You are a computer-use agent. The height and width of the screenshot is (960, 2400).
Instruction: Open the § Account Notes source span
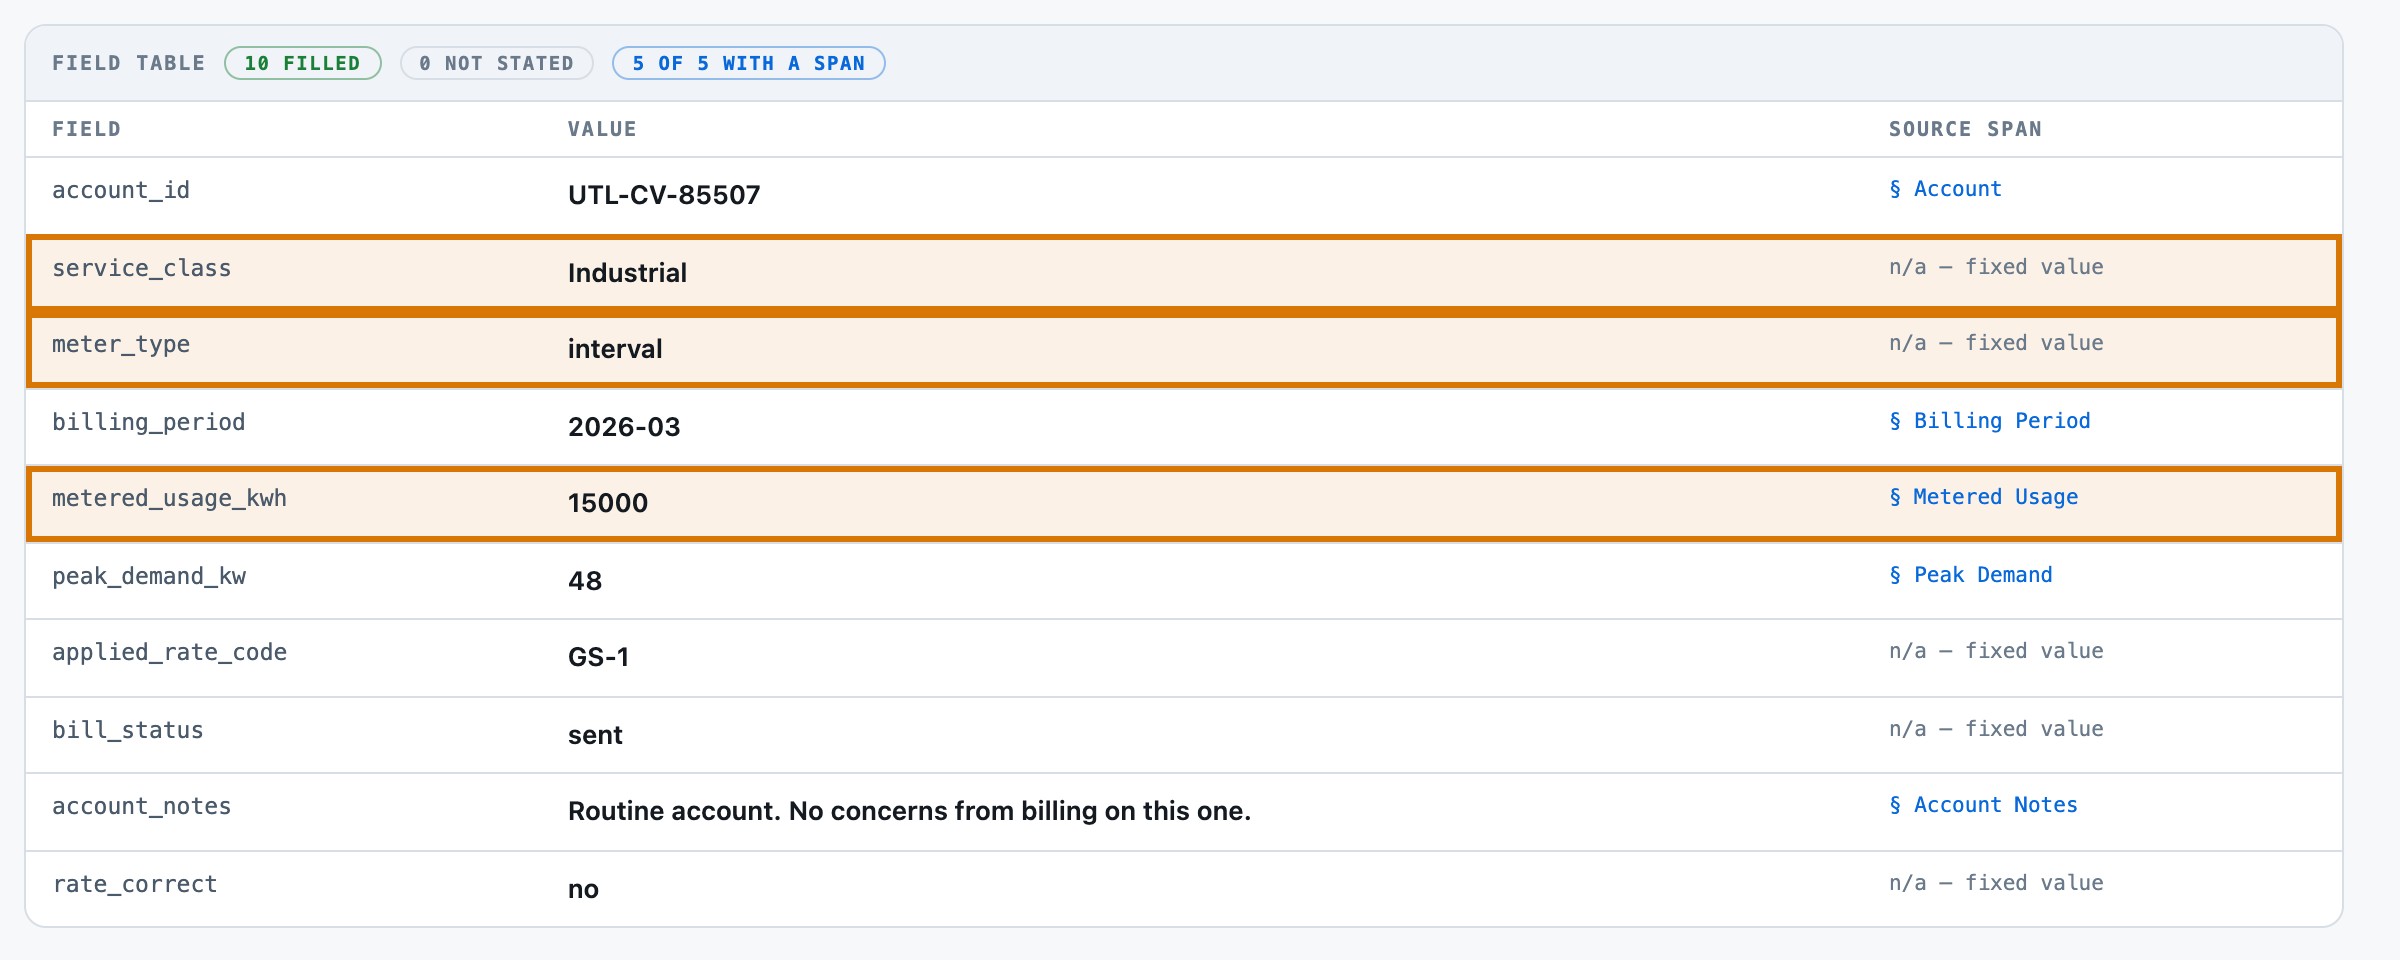coord(1983,805)
